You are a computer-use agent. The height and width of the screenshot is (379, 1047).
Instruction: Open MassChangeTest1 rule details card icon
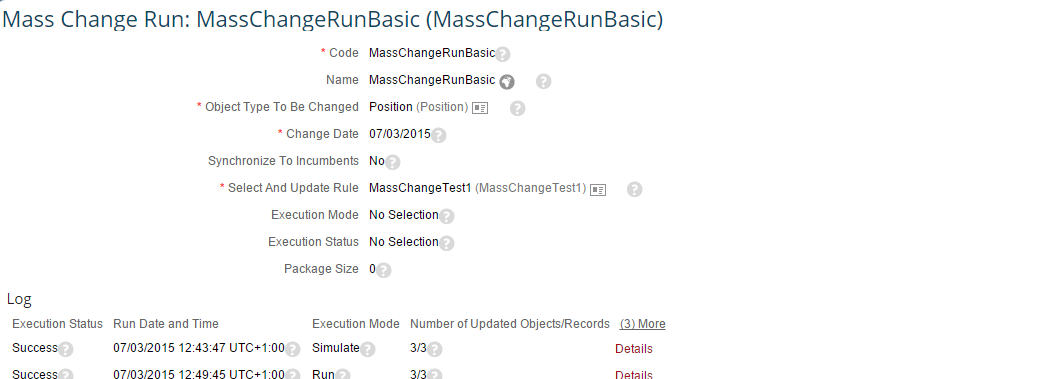598,190
